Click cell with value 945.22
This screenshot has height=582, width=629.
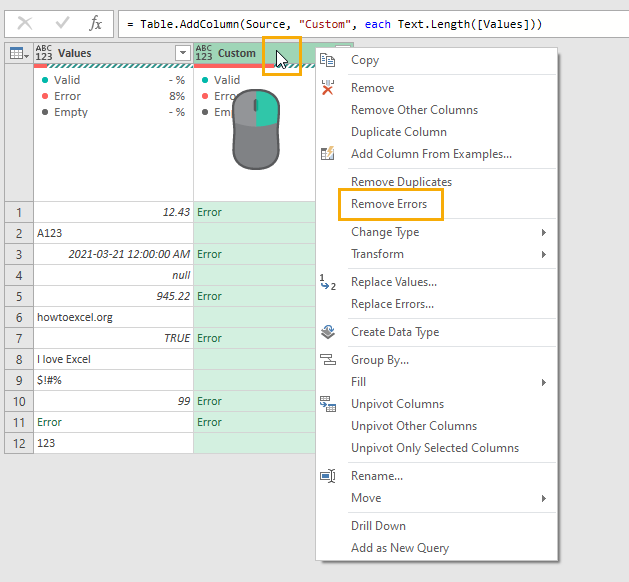click(x=114, y=296)
